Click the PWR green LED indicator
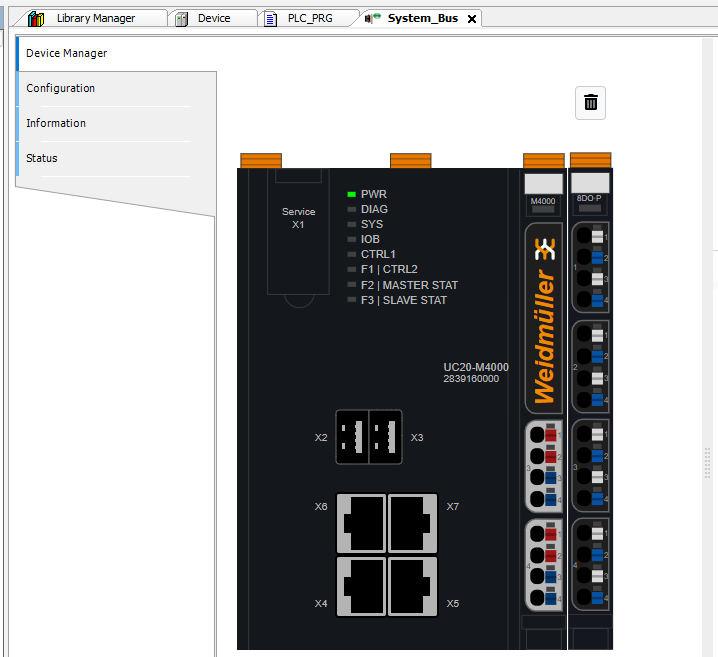The width and height of the screenshot is (718, 657). [x=351, y=194]
